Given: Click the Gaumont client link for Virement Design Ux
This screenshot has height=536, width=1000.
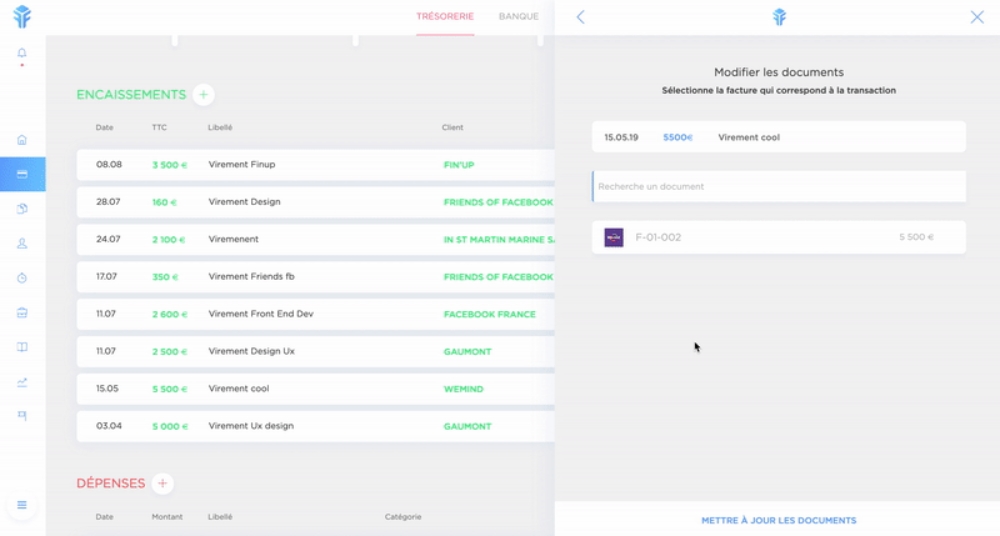Looking at the screenshot, I should pos(467,351).
